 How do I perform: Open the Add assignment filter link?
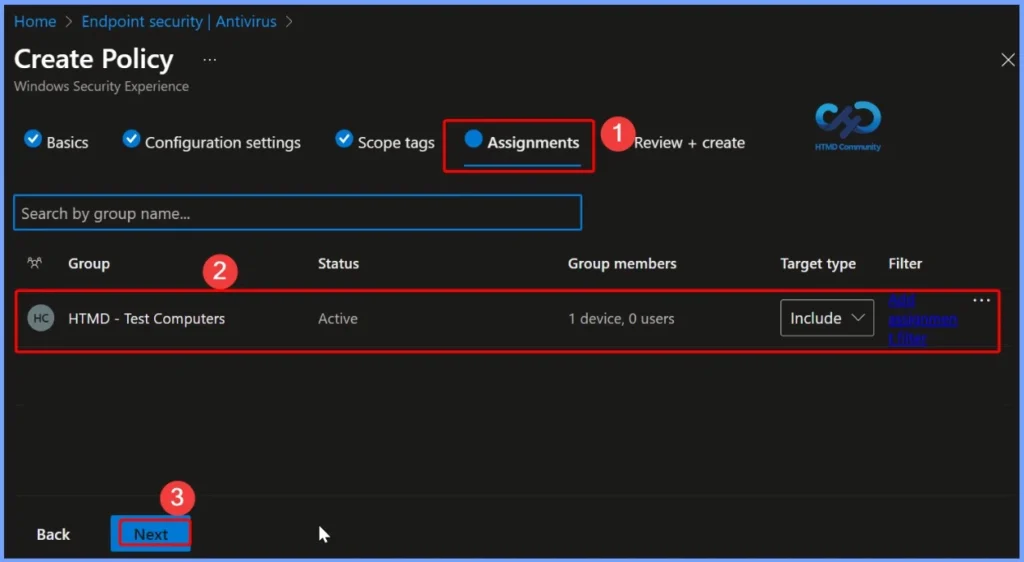(922, 319)
